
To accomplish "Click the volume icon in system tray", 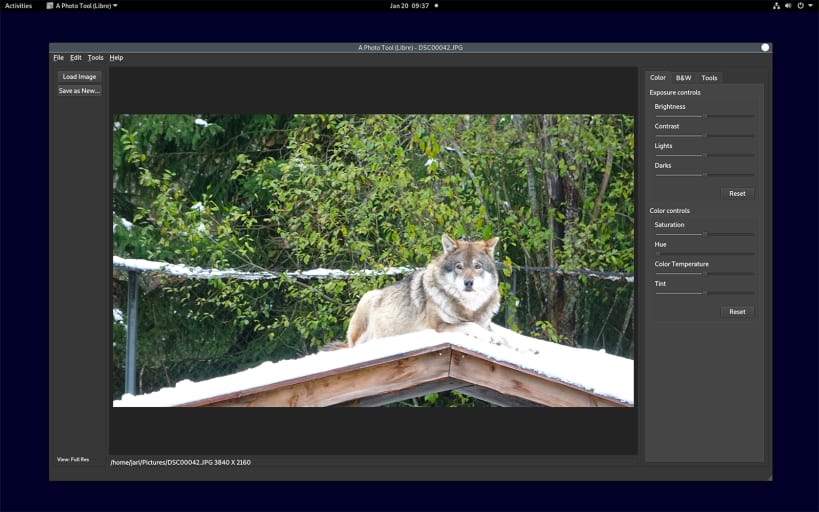I will (x=788, y=6).
